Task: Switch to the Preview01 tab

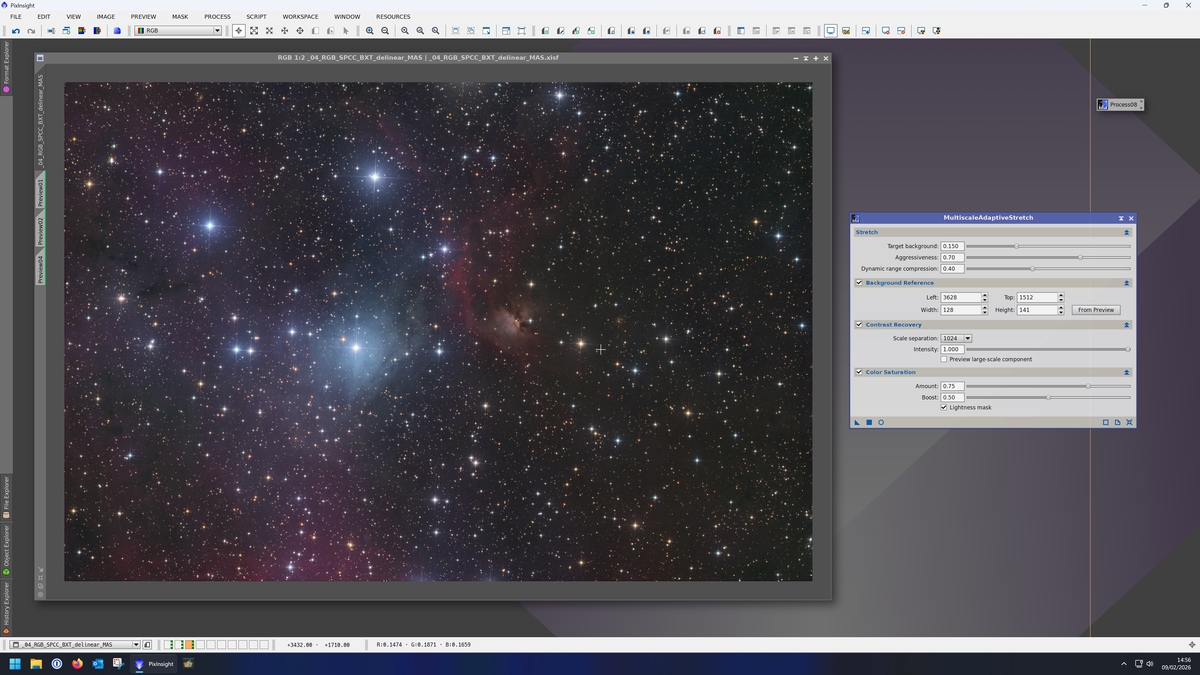Action: 41,191
